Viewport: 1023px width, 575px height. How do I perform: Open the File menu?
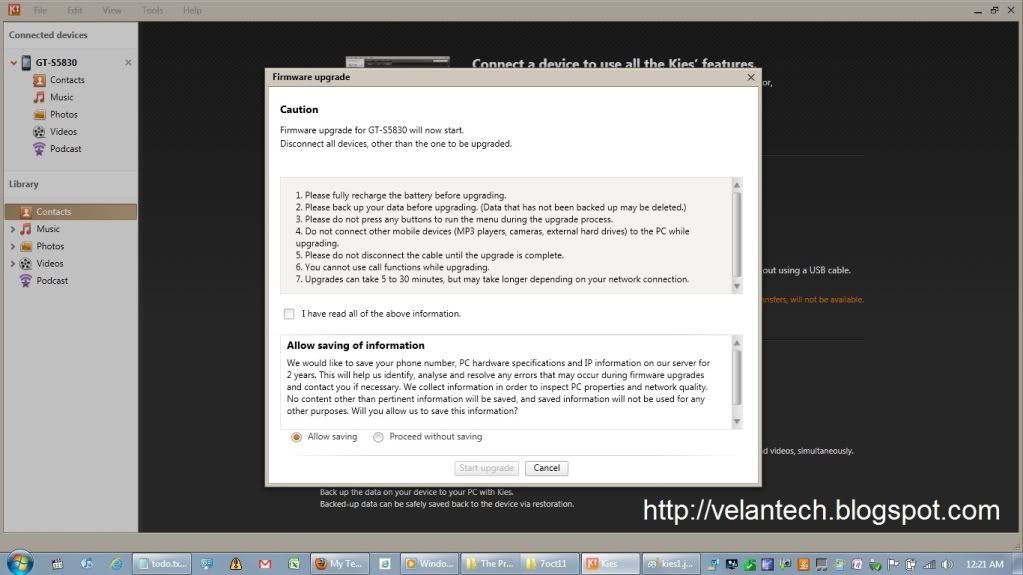tap(40, 10)
